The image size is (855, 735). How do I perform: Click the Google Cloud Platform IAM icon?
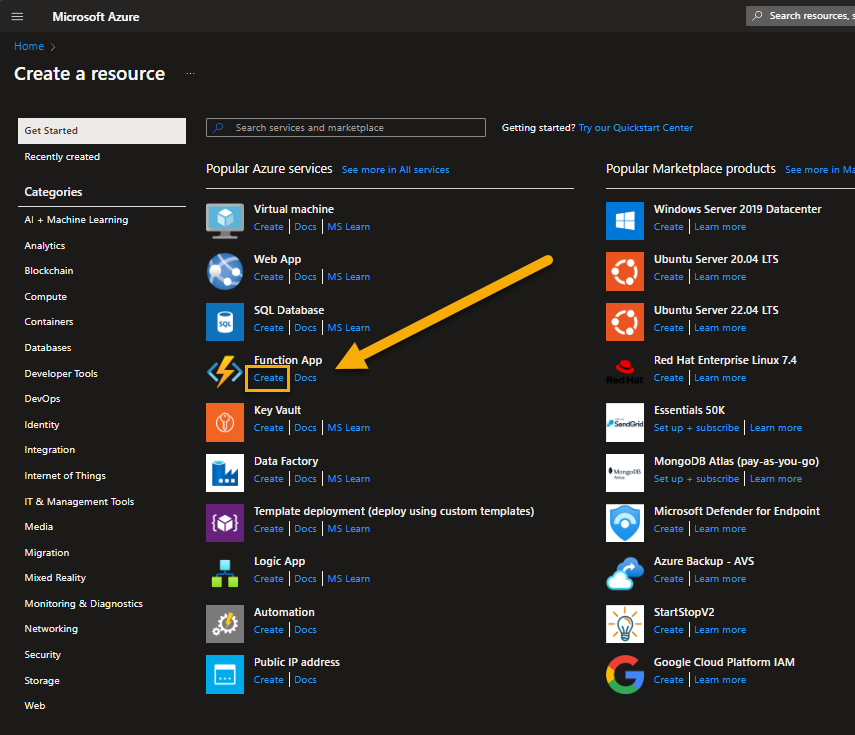click(x=625, y=674)
